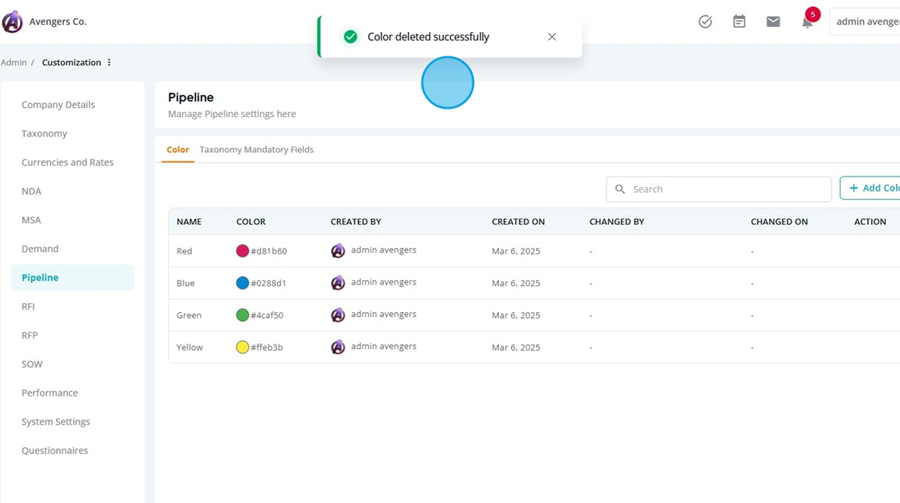Click the NAME column header
Screen dimensions: 900x503
(189, 222)
